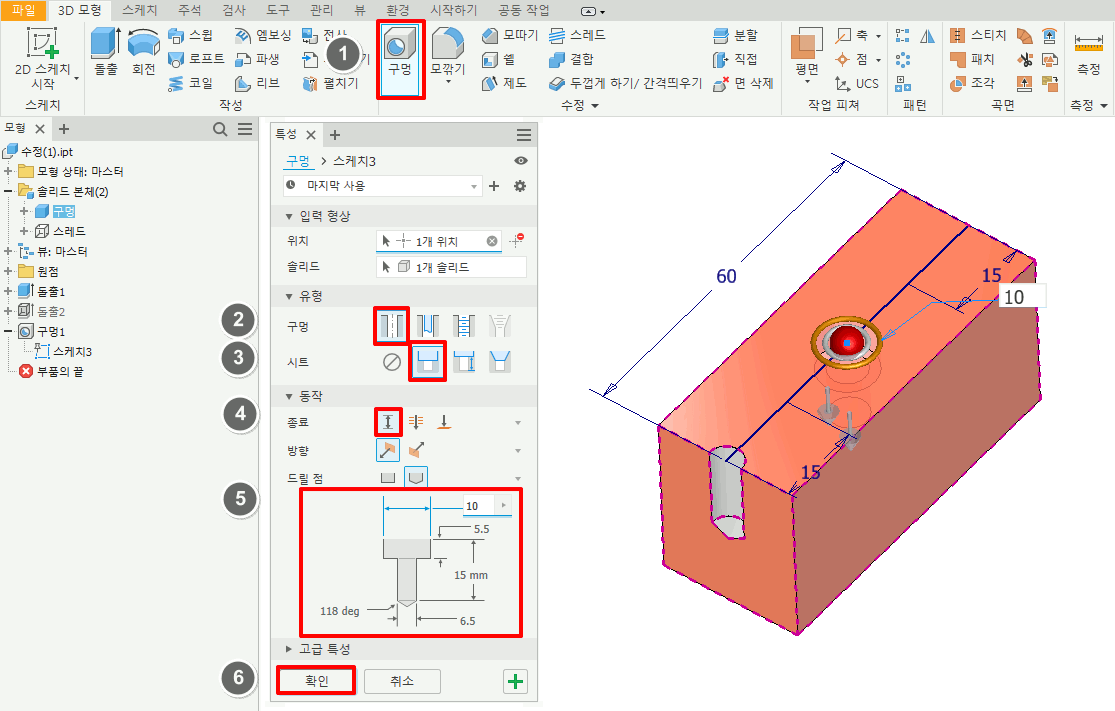Start a 2D 스케치 (sketch)
Viewport: 1115px width, 711px height.
[42, 58]
